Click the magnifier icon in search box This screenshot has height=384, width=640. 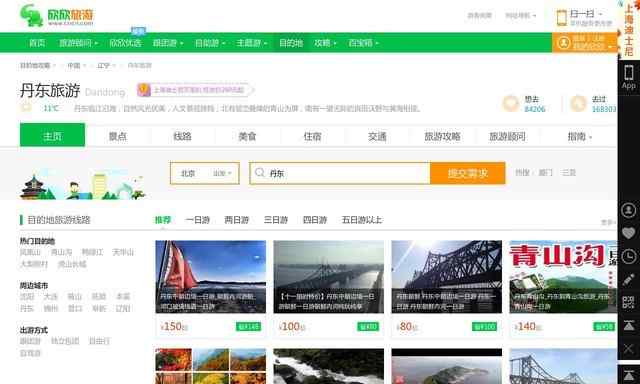click(260, 173)
